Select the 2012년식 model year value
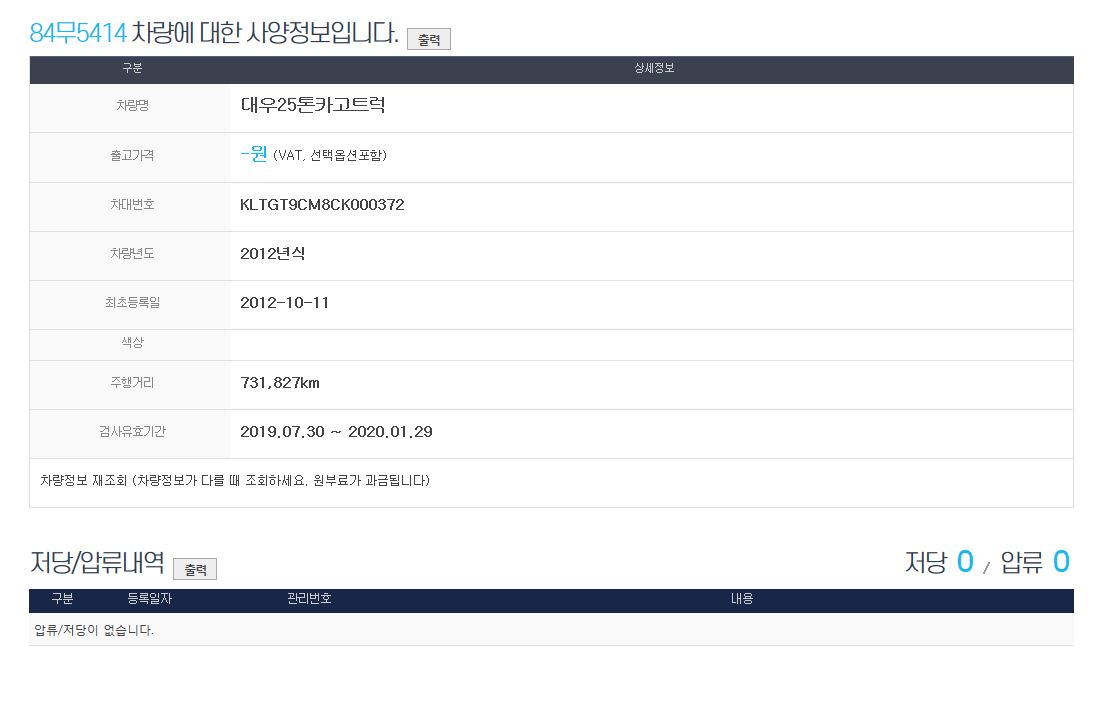Viewport: 1107px width, 727px height. (273, 254)
